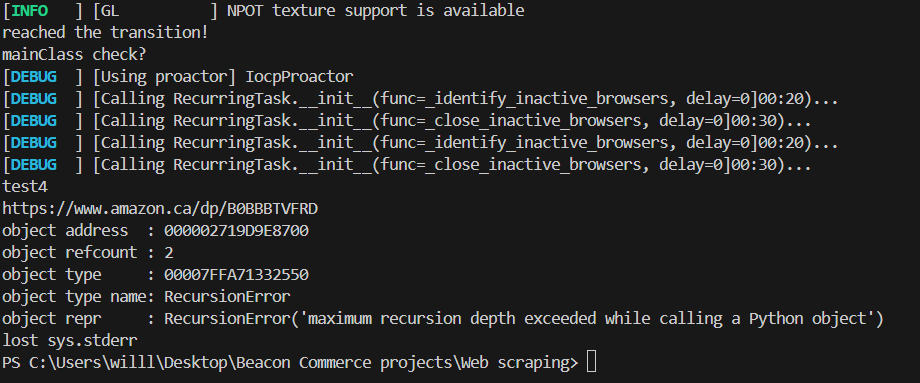Select the green INFO log tag
920x383 pixels.
29,11
